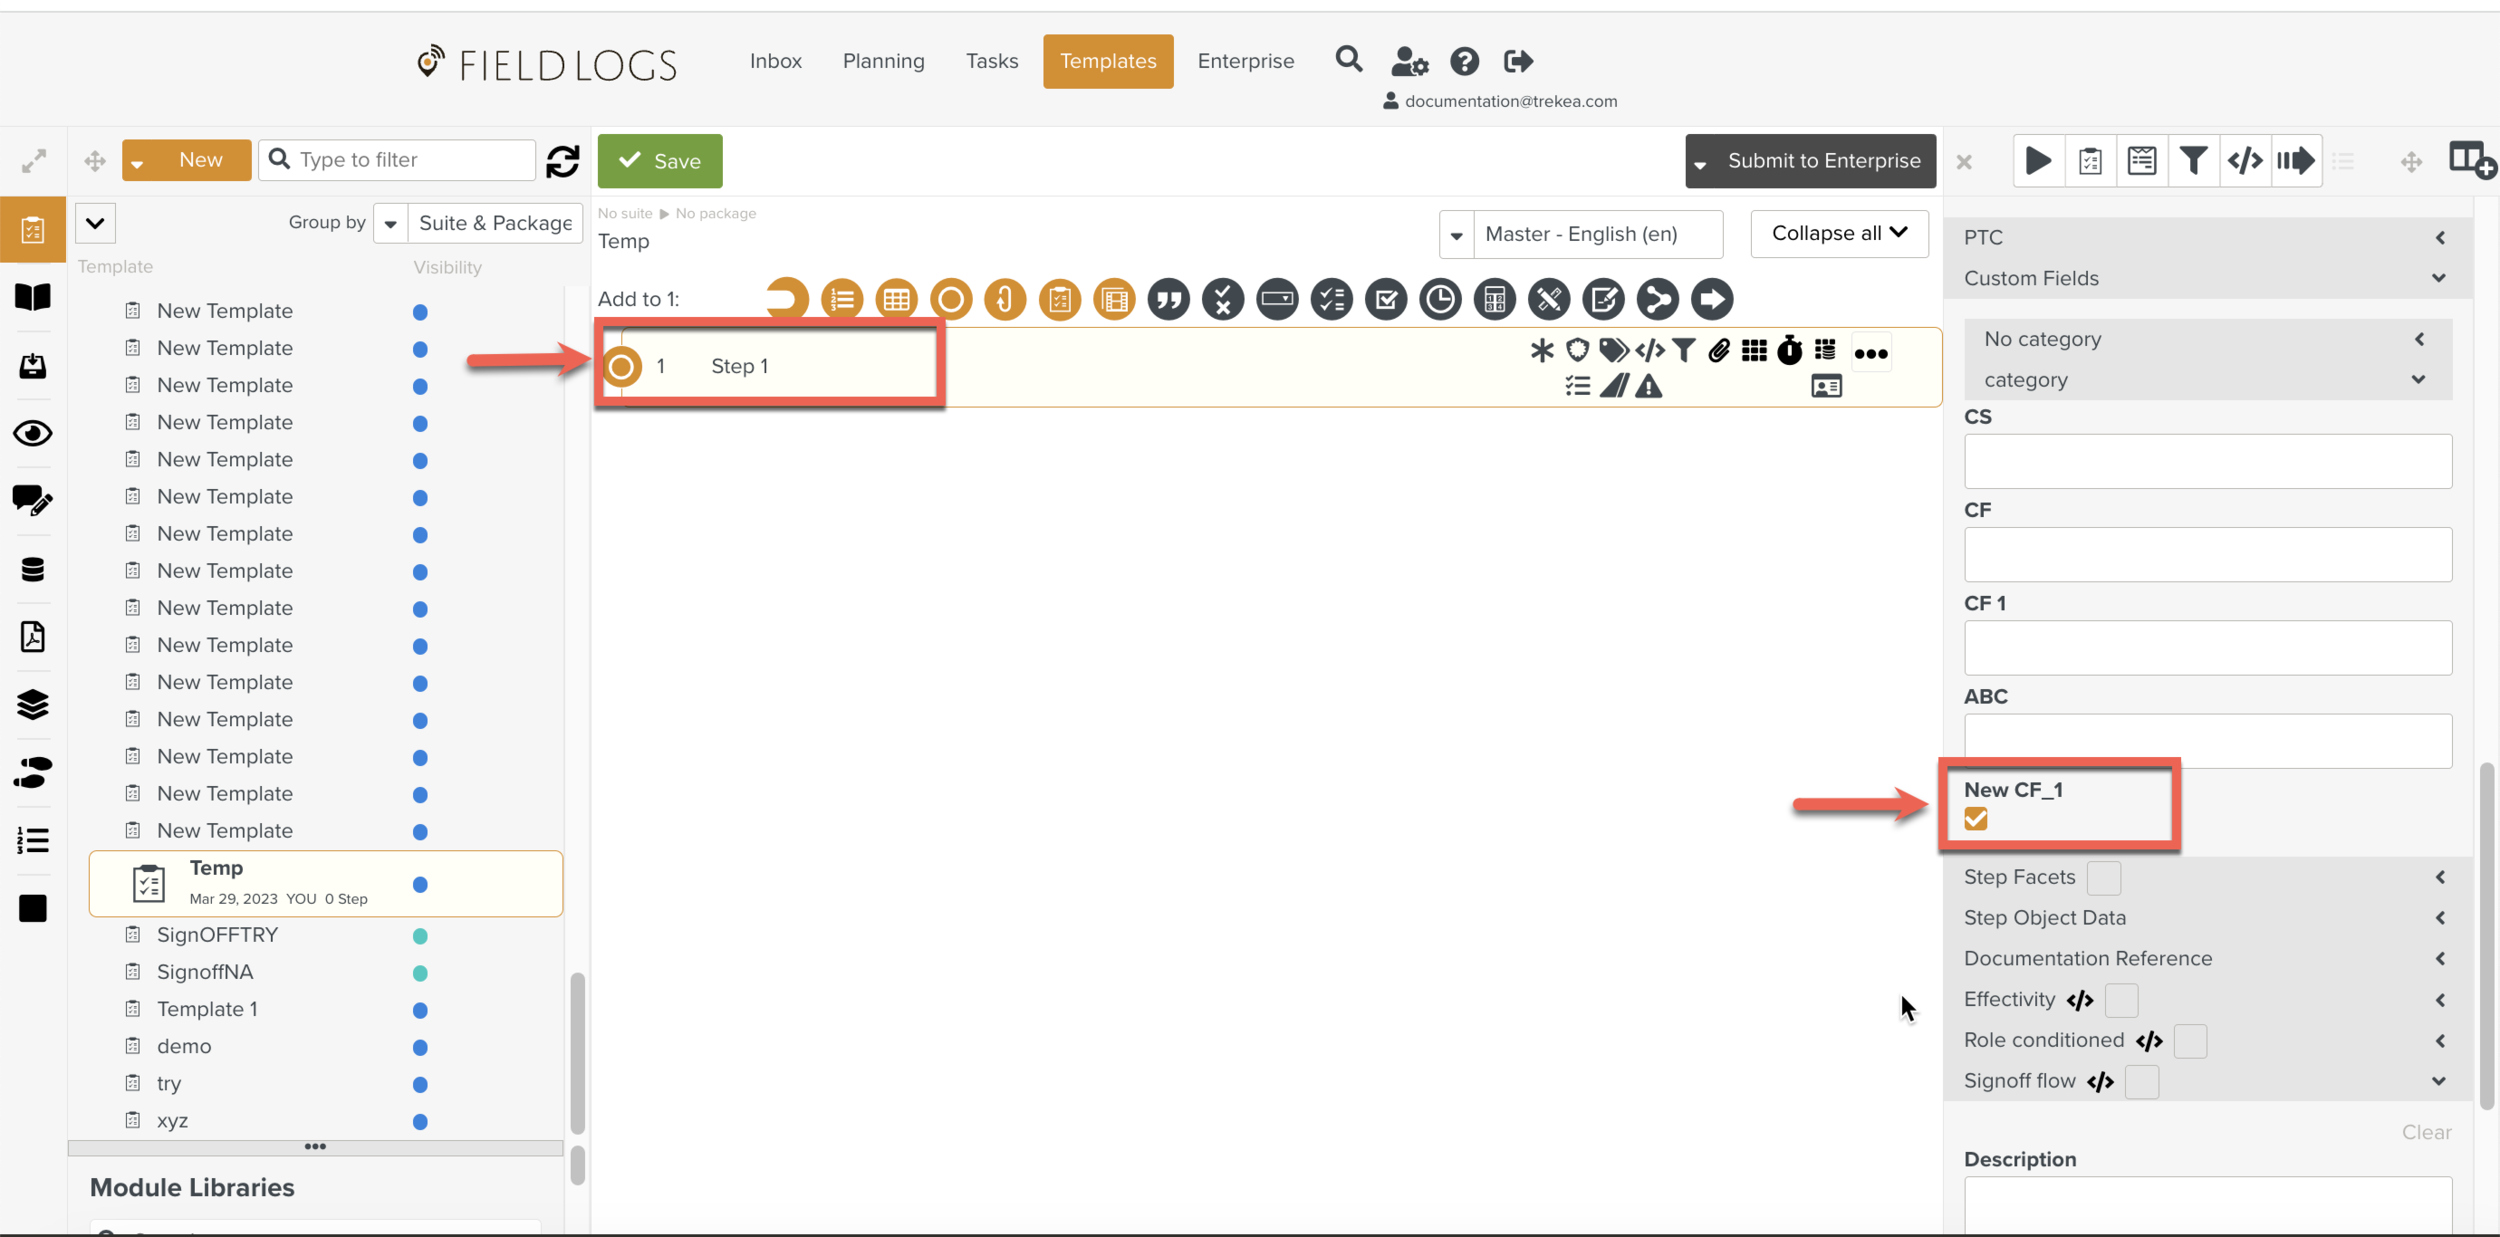This screenshot has width=2500, height=1237.
Task: Expand the Custom Fields section
Action: [2438, 278]
